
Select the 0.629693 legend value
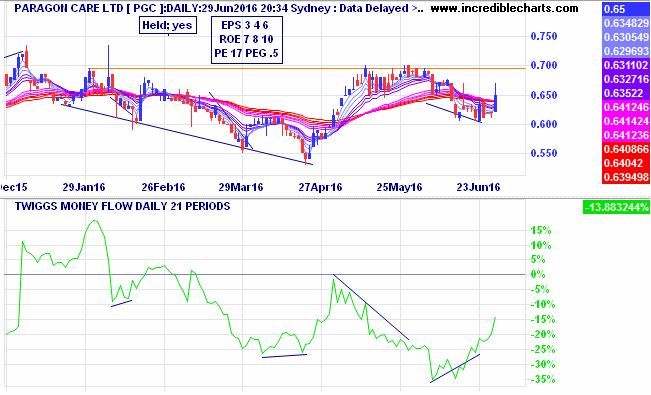coord(626,51)
